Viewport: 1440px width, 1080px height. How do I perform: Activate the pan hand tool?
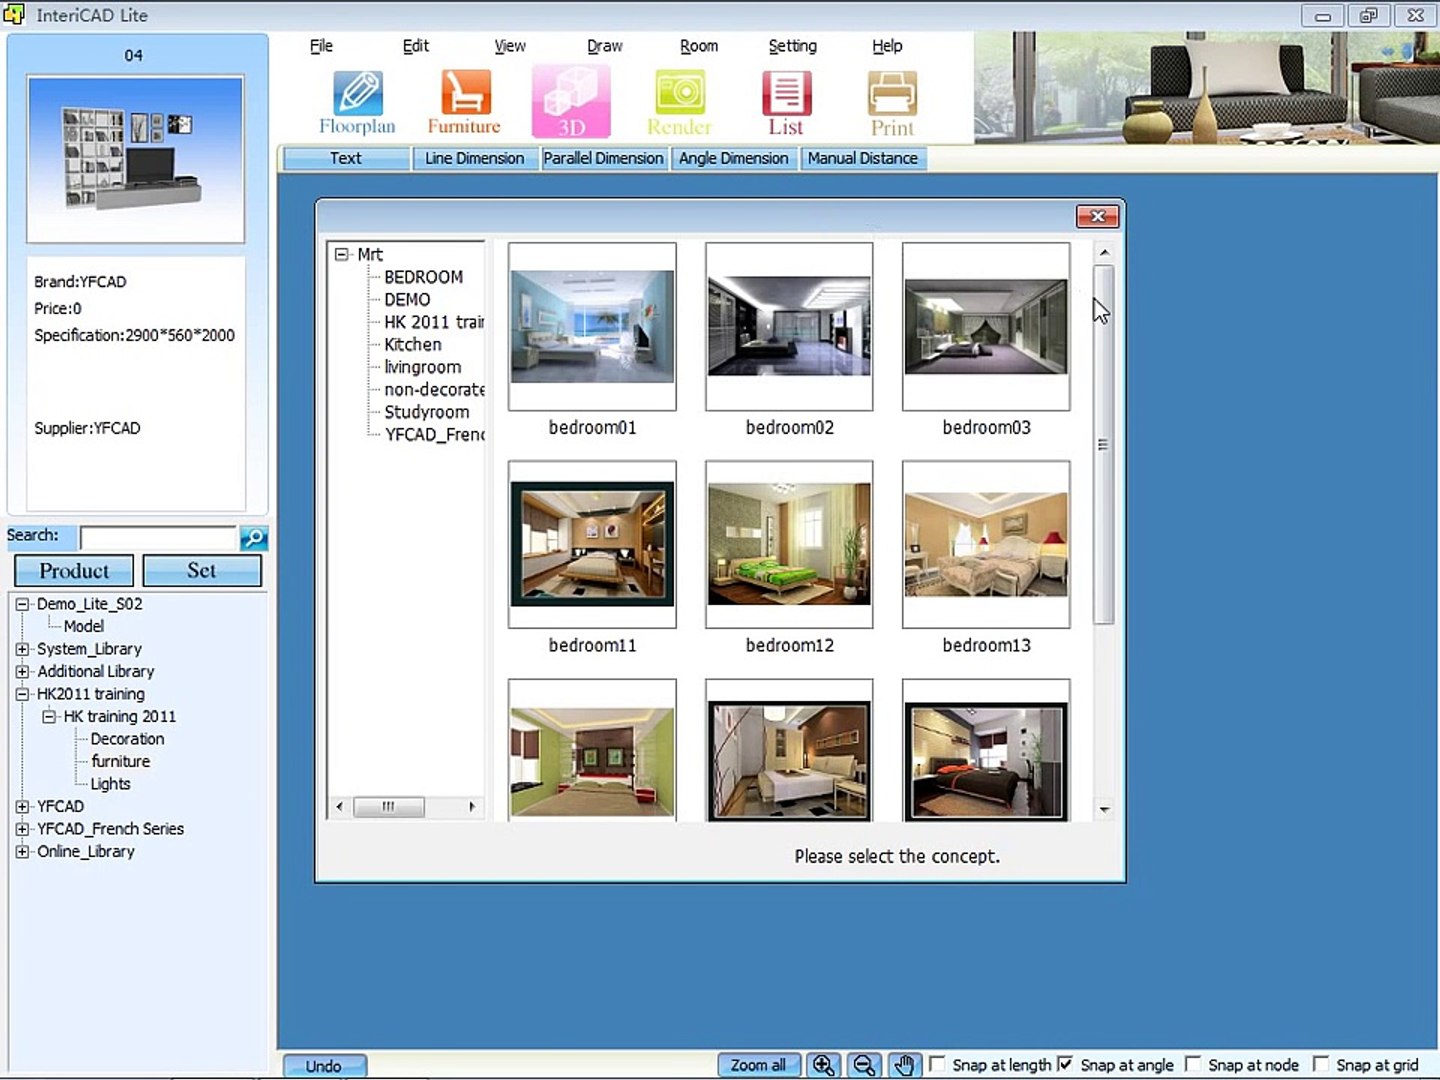pos(905,1065)
